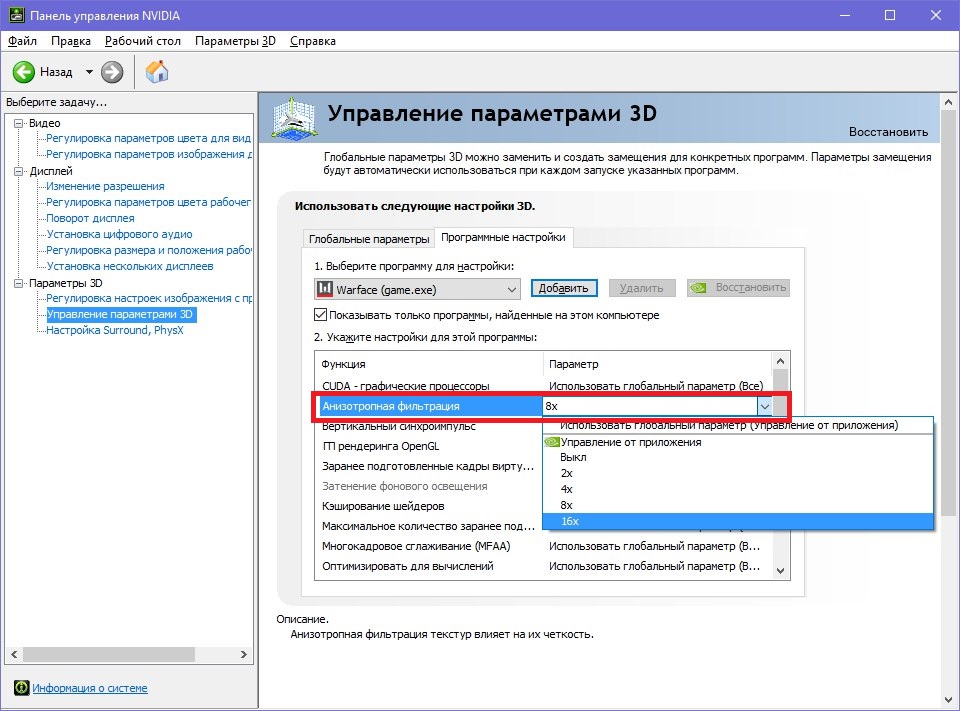Select 16x in the dropdown list

pos(738,521)
